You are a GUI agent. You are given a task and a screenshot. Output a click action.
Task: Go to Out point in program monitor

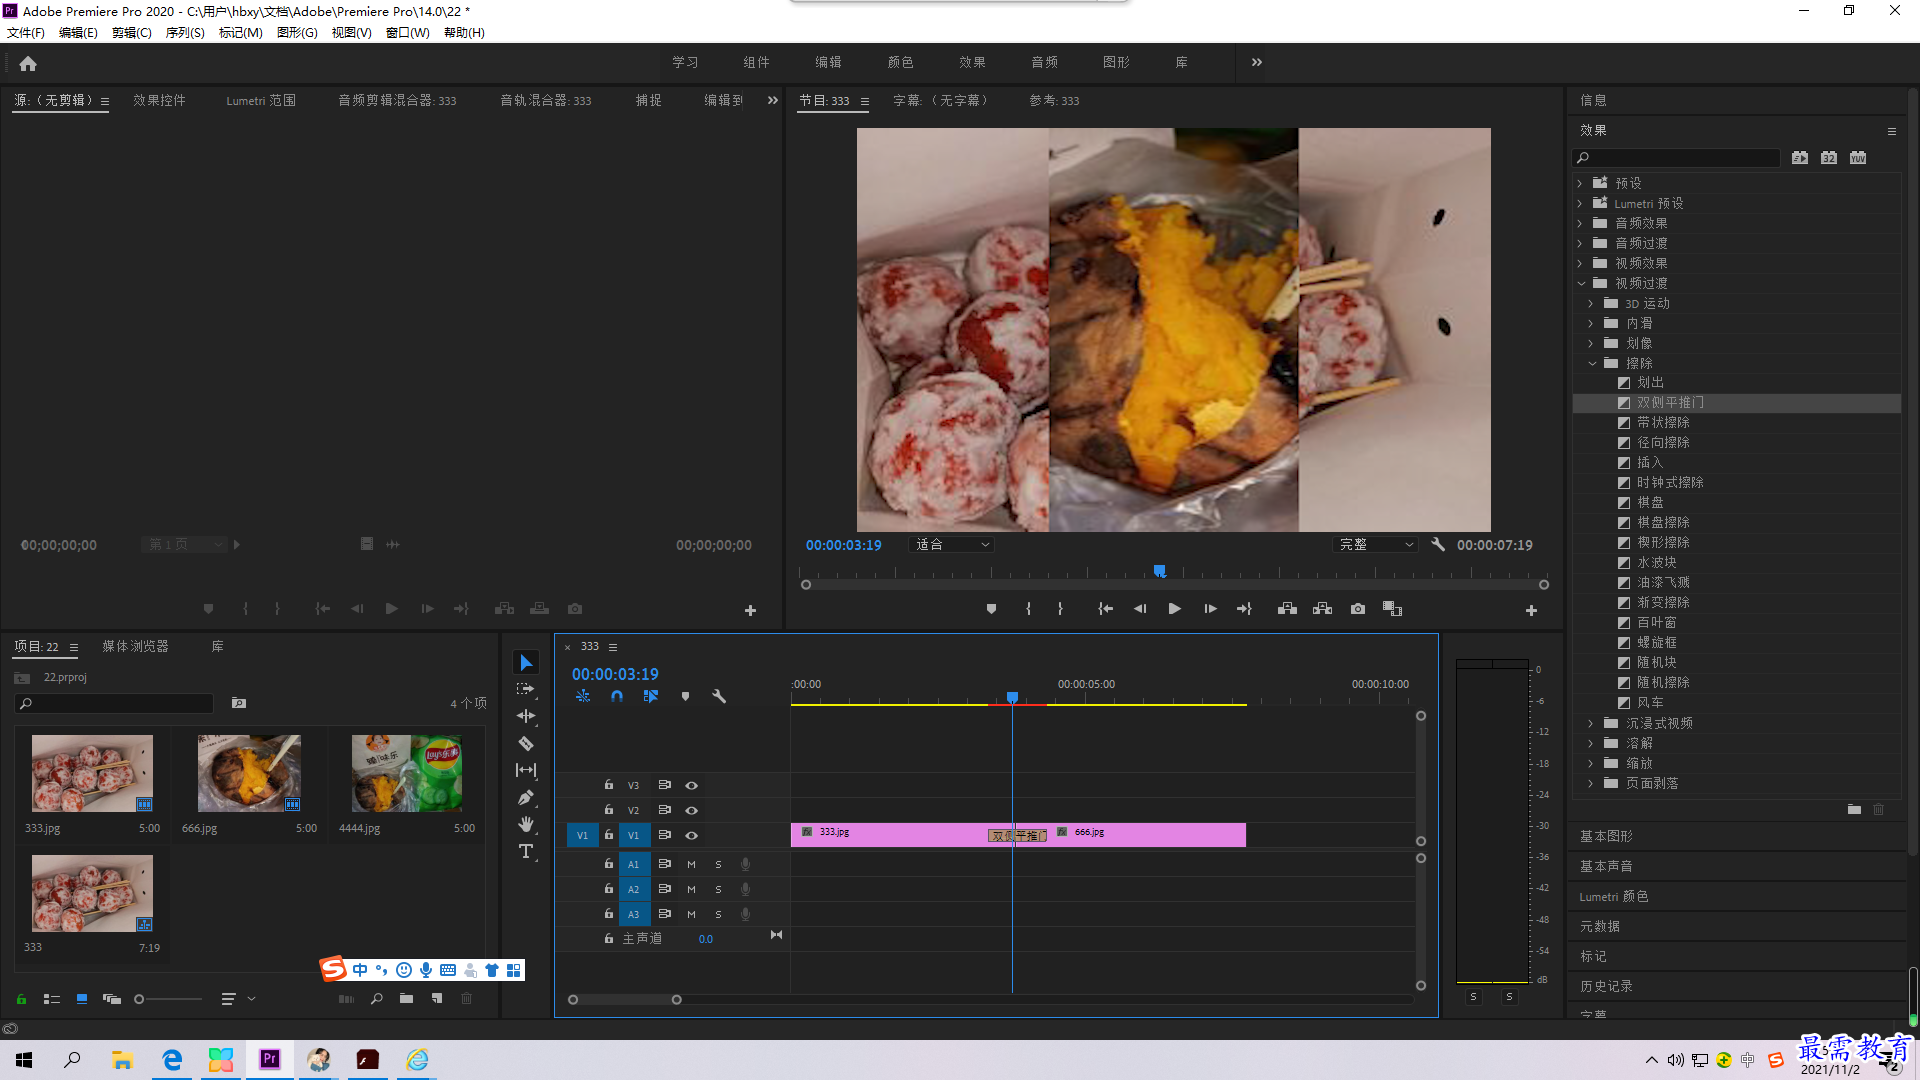[1244, 609]
